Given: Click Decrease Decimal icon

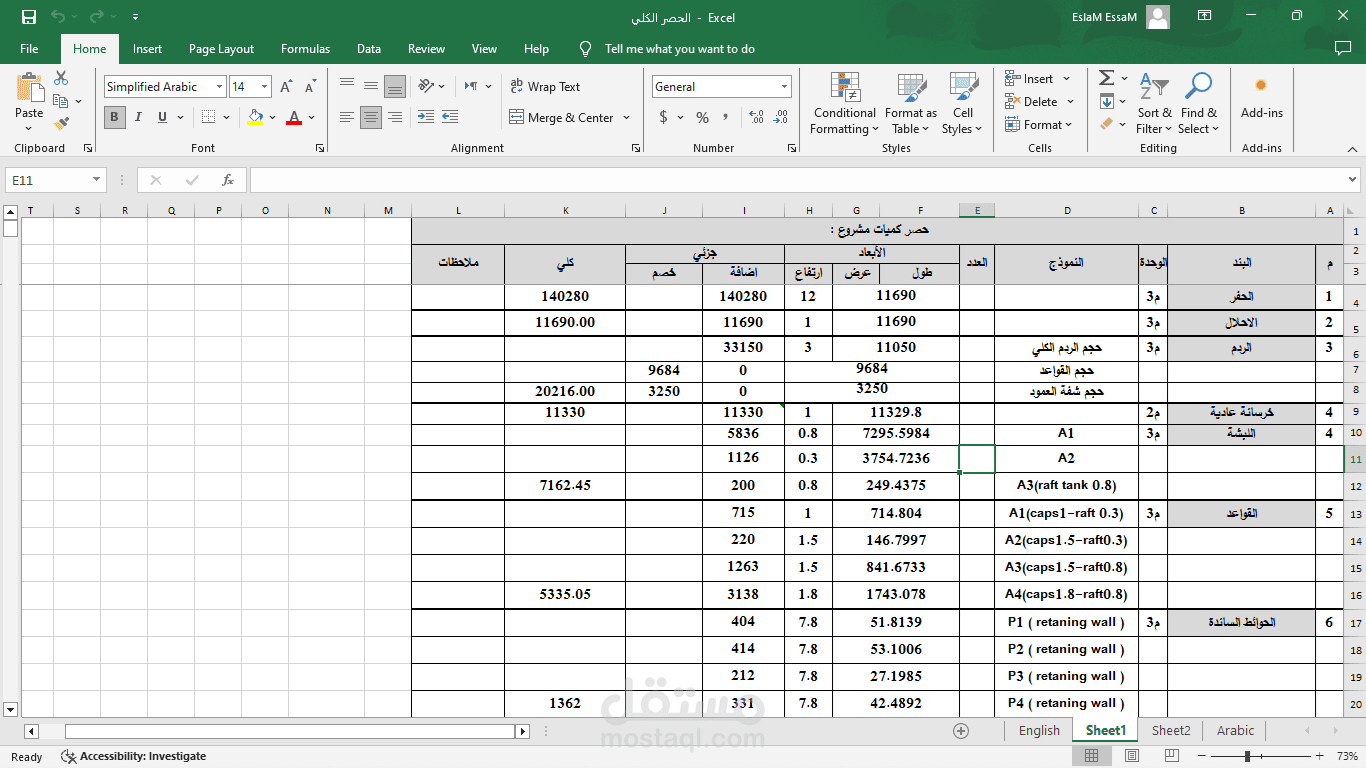Looking at the screenshot, I should coord(781,117).
